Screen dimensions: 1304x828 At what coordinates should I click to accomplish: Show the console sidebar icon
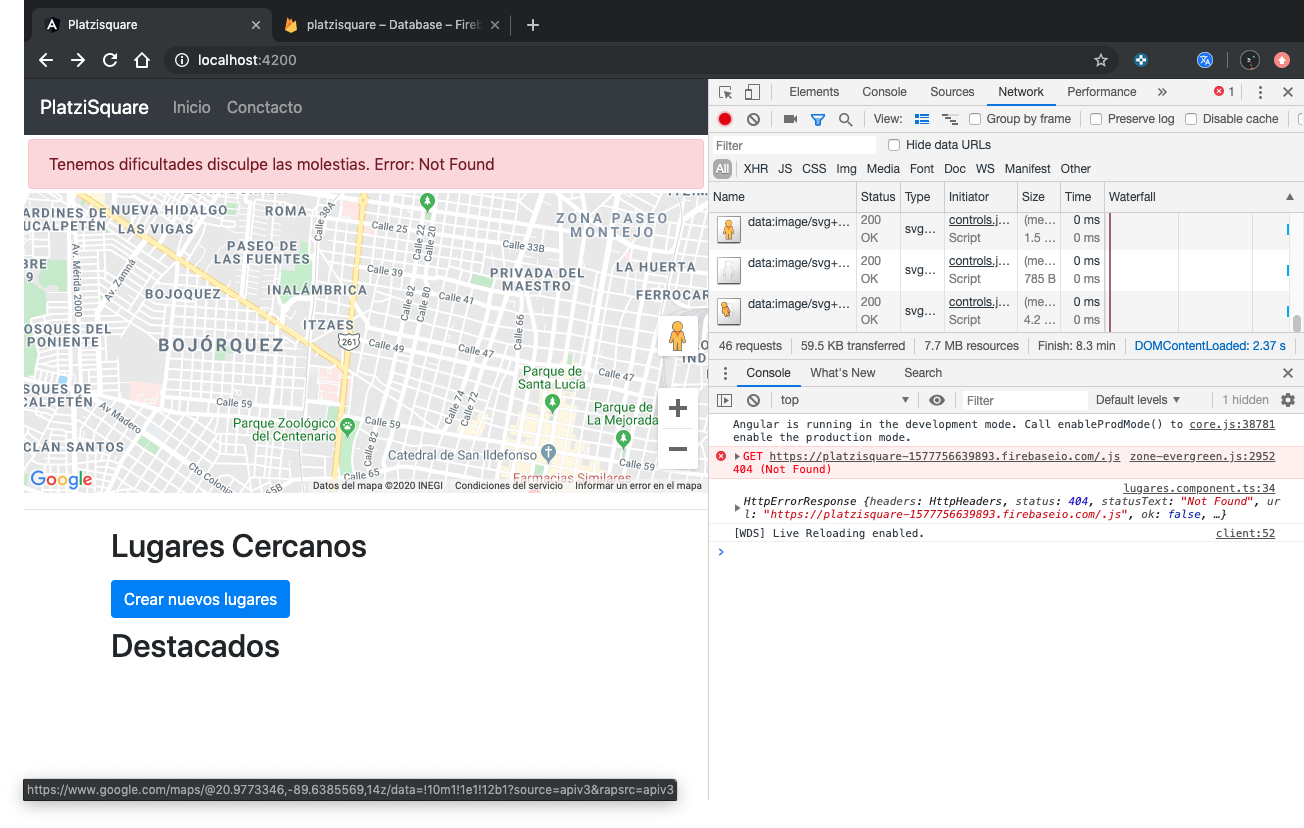click(x=725, y=400)
